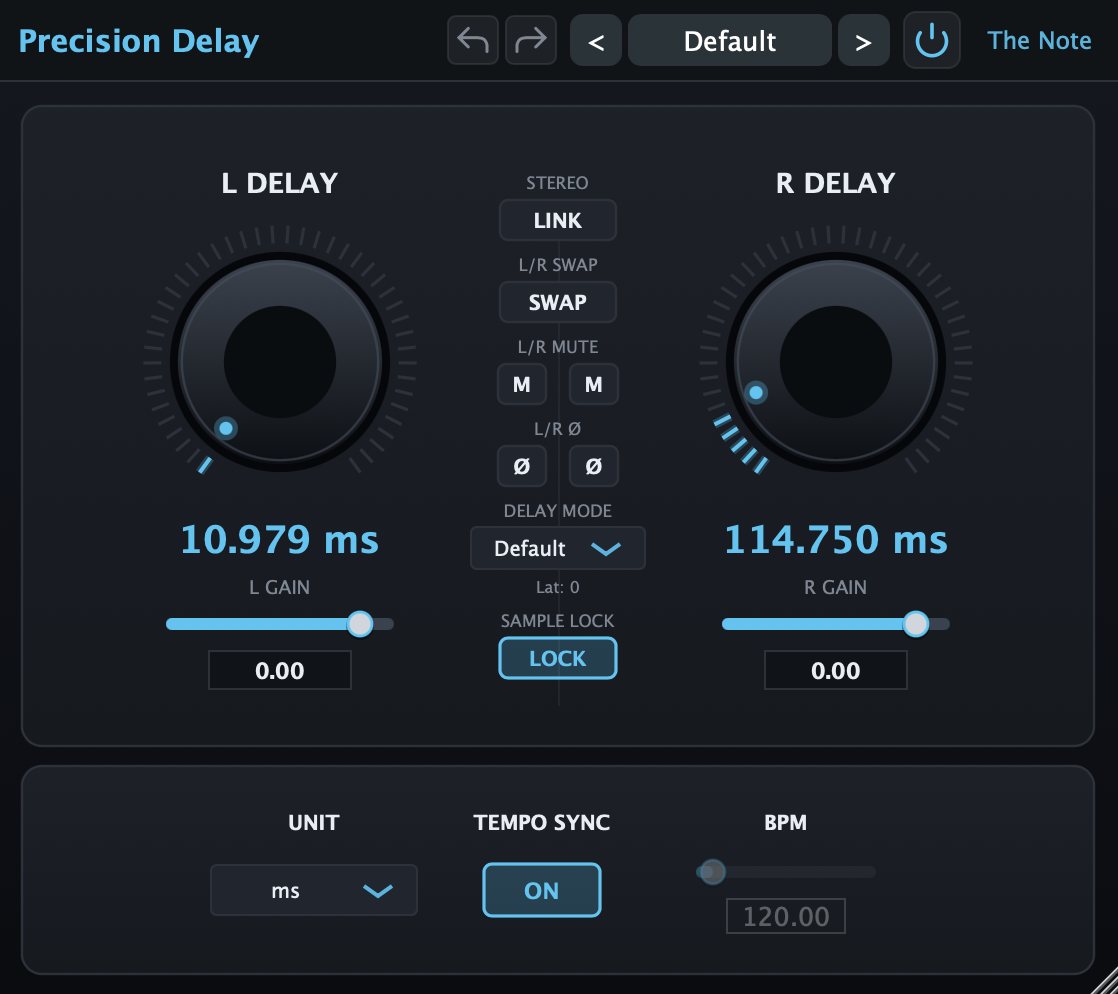Toggle the Sample Lock LOCK button
The height and width of the screenshot is (994, 1118).
[558, 658]
